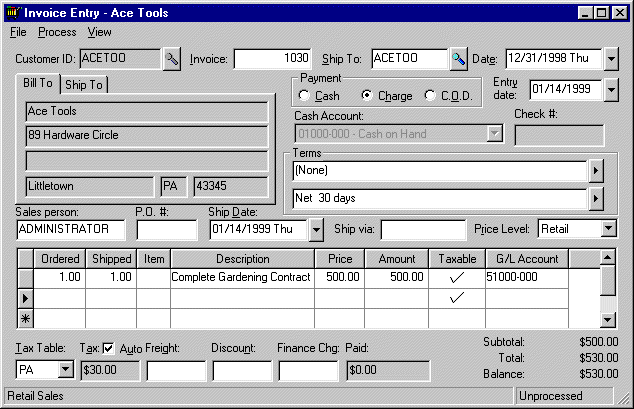The height and width of the screenshot is (409, 634).
Task: Open the invoice Date dropdown
Action: coord(612,59)
